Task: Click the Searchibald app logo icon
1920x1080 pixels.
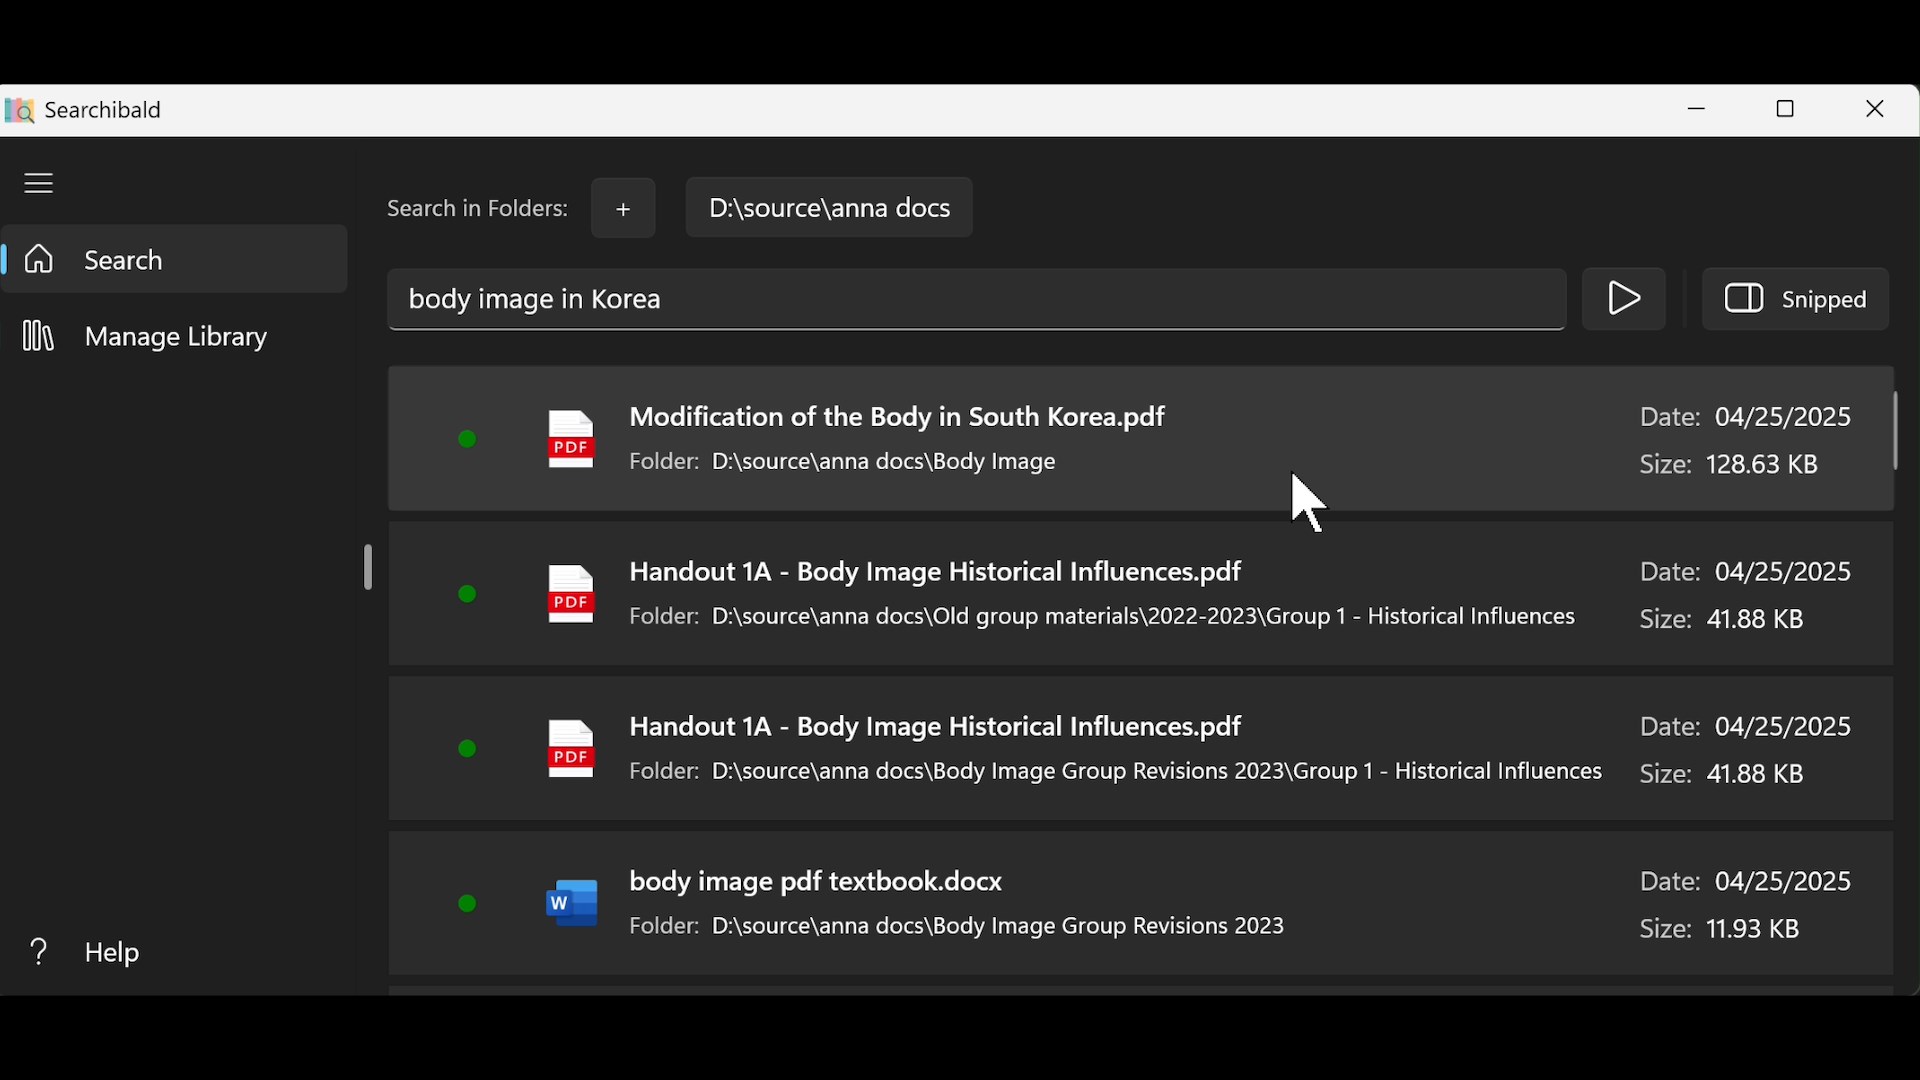Action: point(20,110)
